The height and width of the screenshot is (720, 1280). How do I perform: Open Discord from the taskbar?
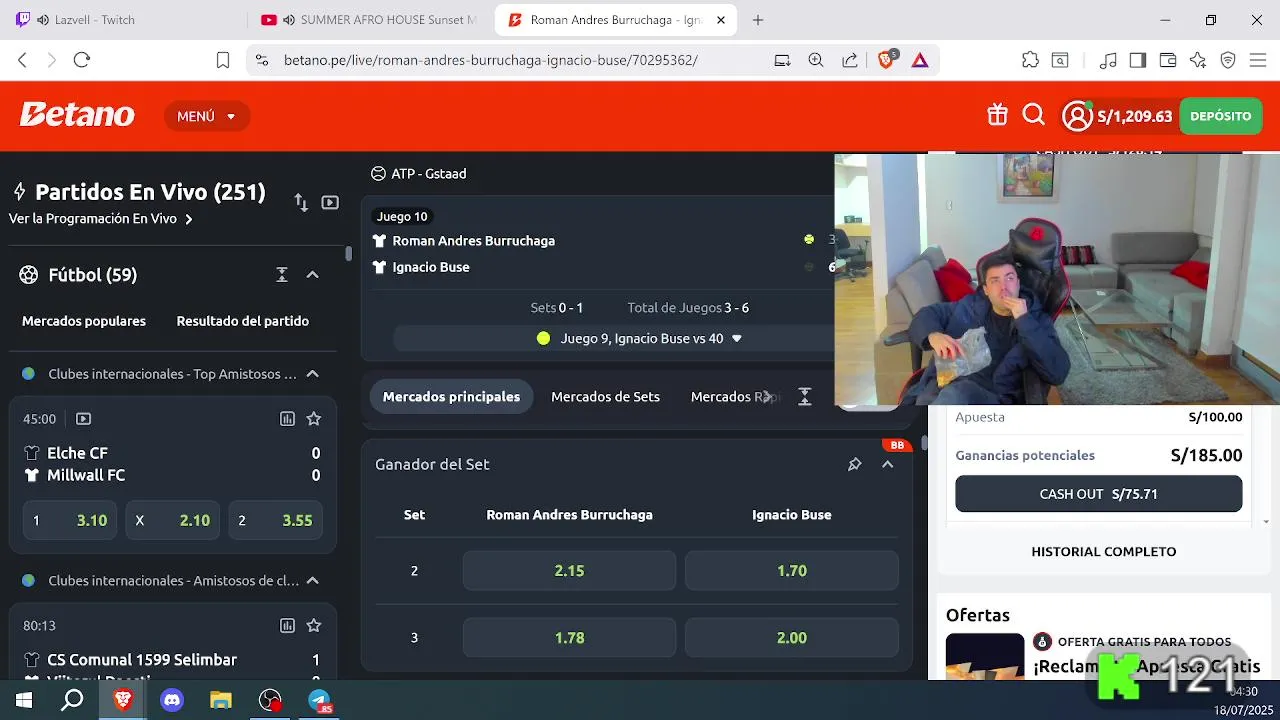(x=172, y=700)
